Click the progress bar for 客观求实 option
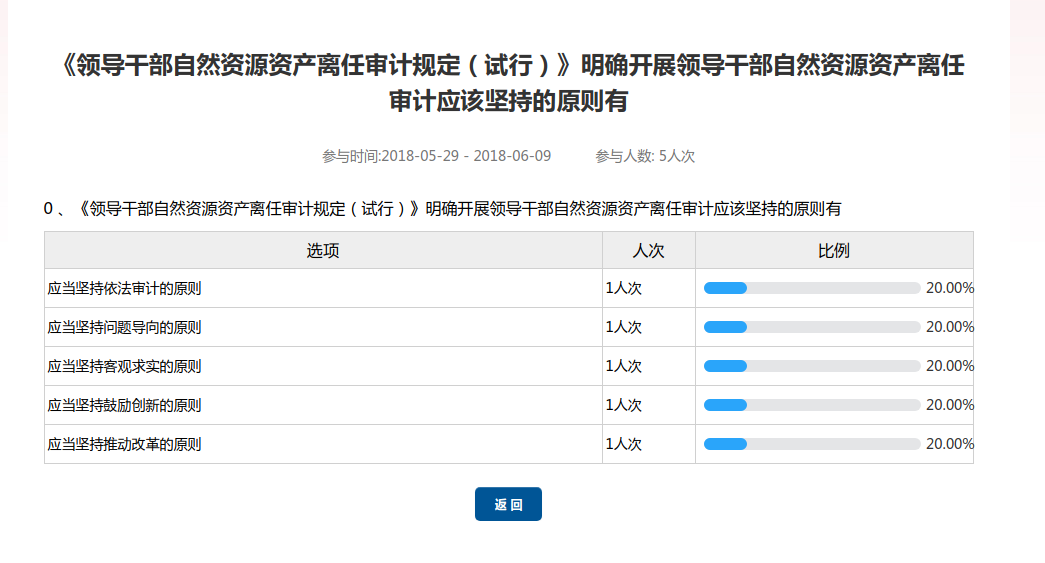This screenshot has height=563, width=1045. (x=811, y=366)
